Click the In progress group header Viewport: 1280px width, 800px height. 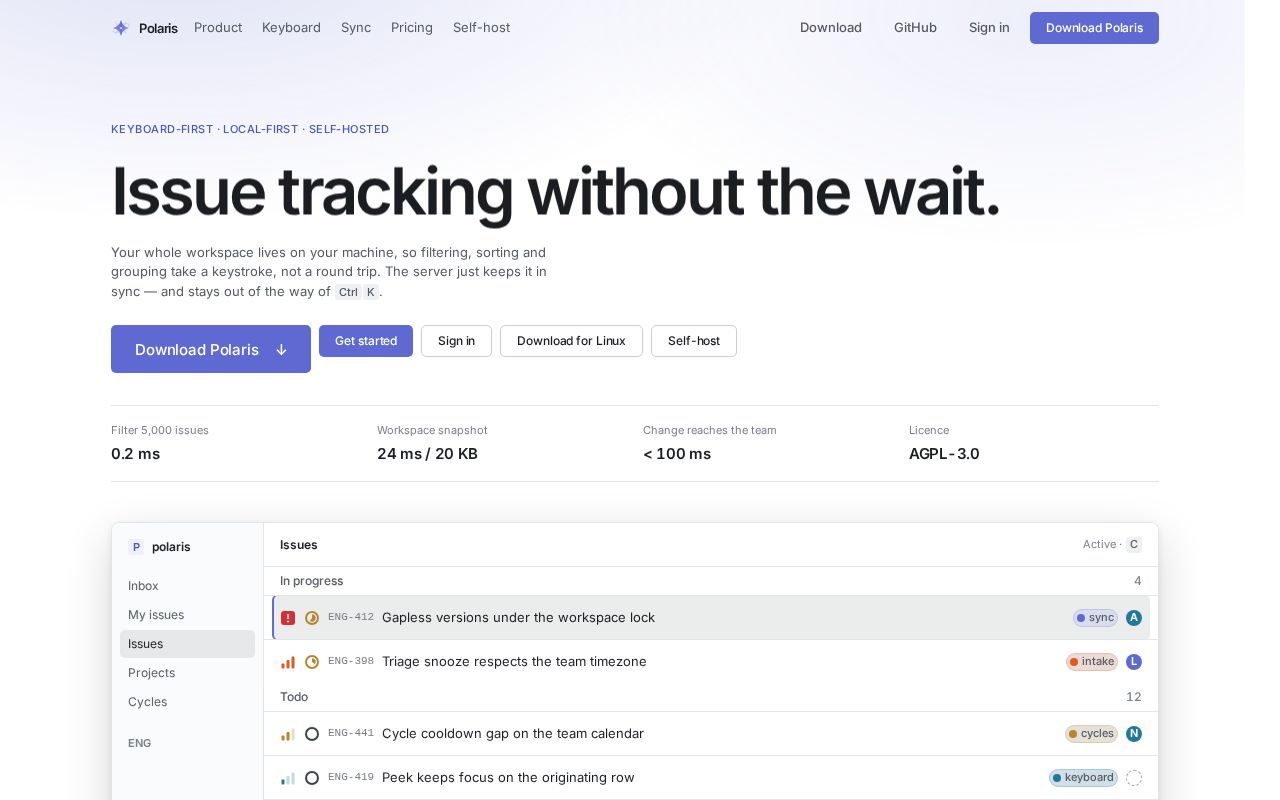711,581
